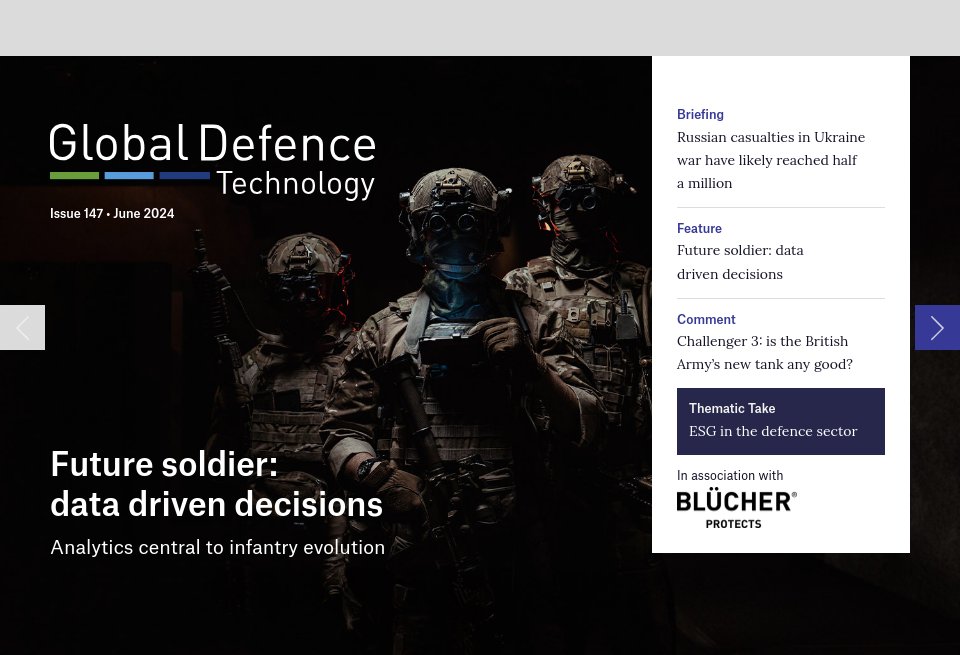Image resolution: width=960 pixels, height=655 pixels.
Task: Open ESG in the defence sector article
Action: coord(773,431)
